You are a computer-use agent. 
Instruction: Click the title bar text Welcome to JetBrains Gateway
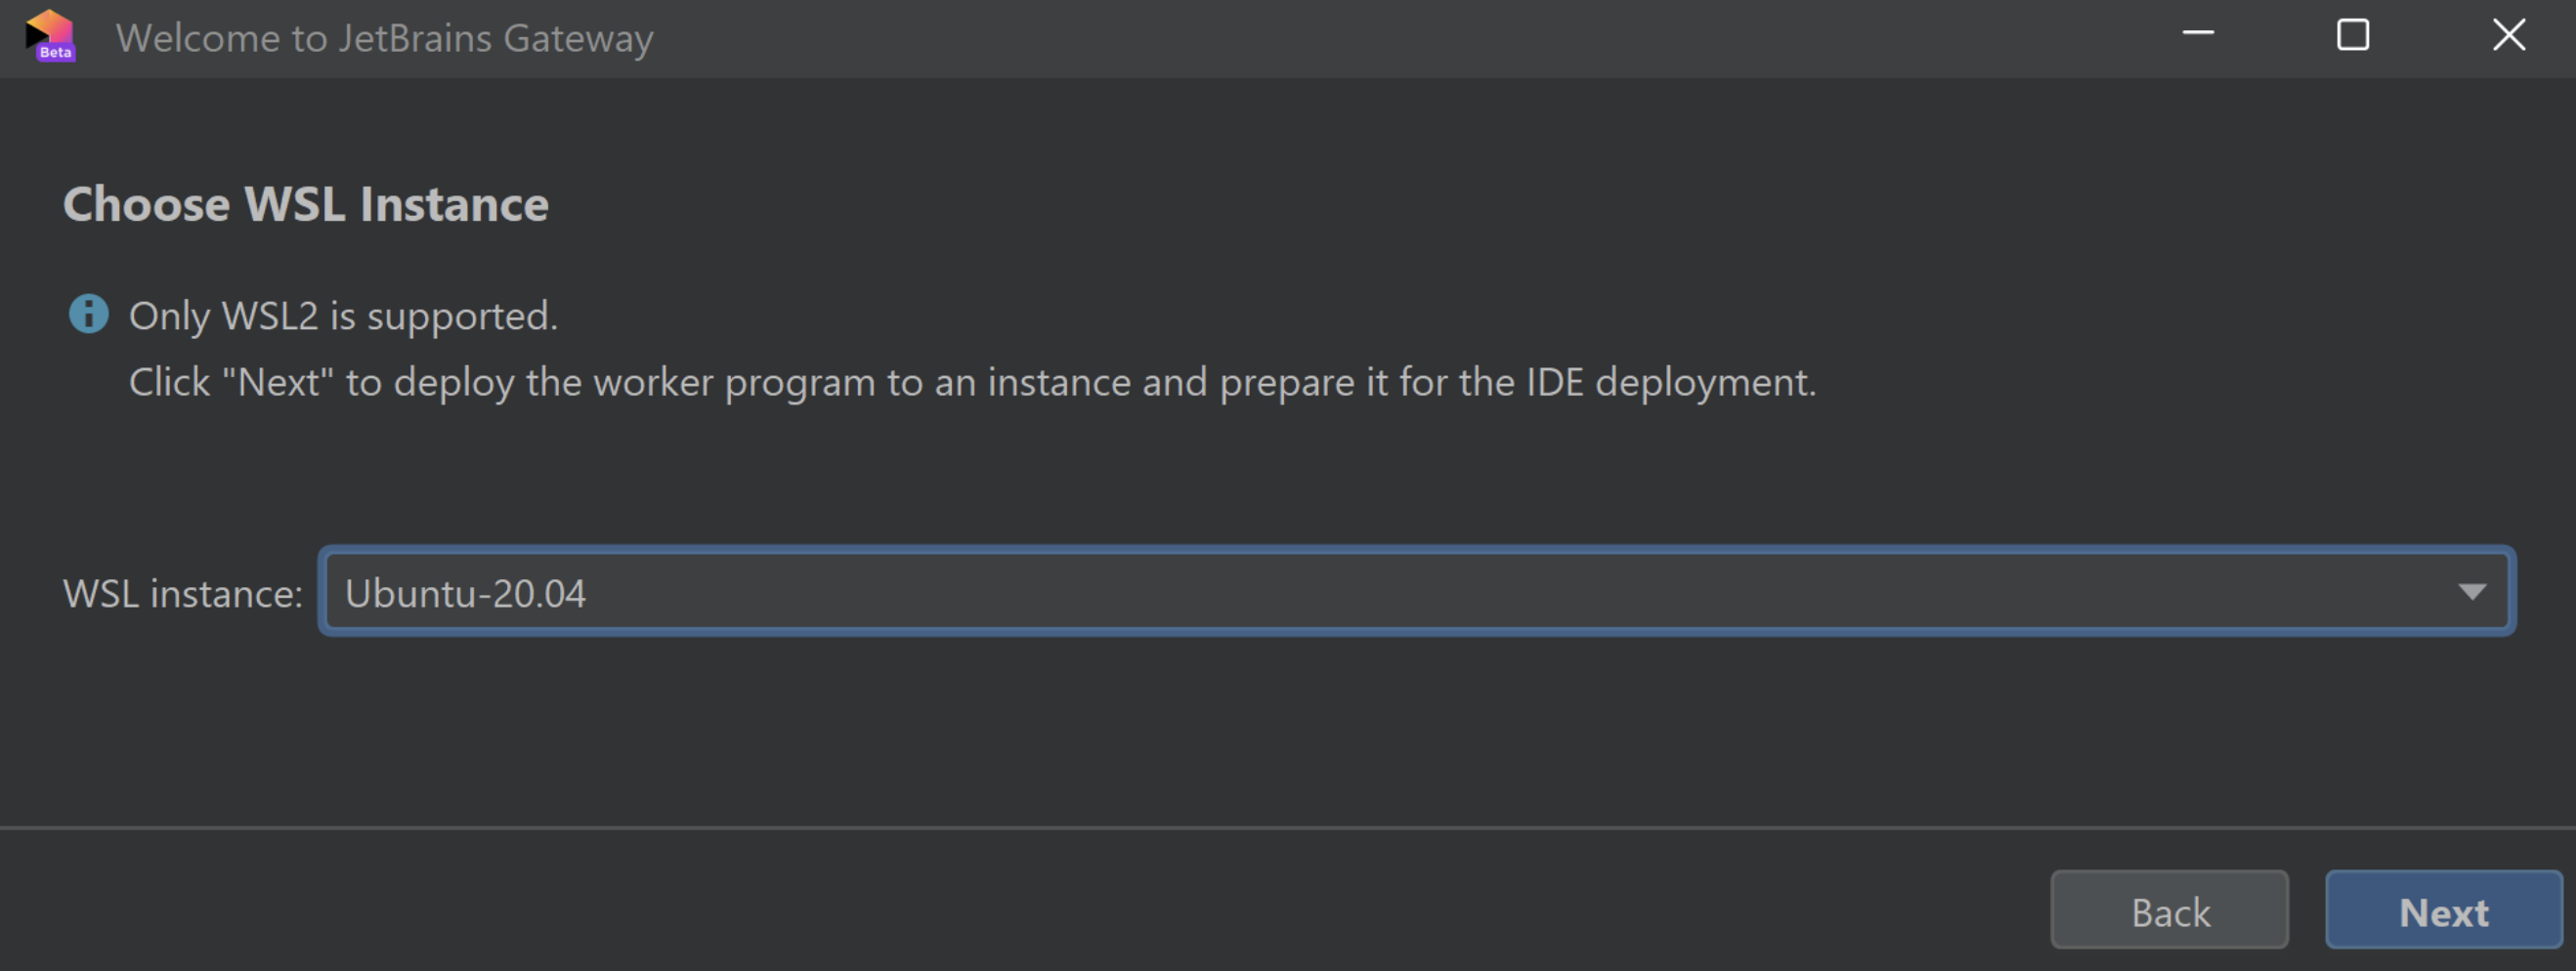point(385,38)
